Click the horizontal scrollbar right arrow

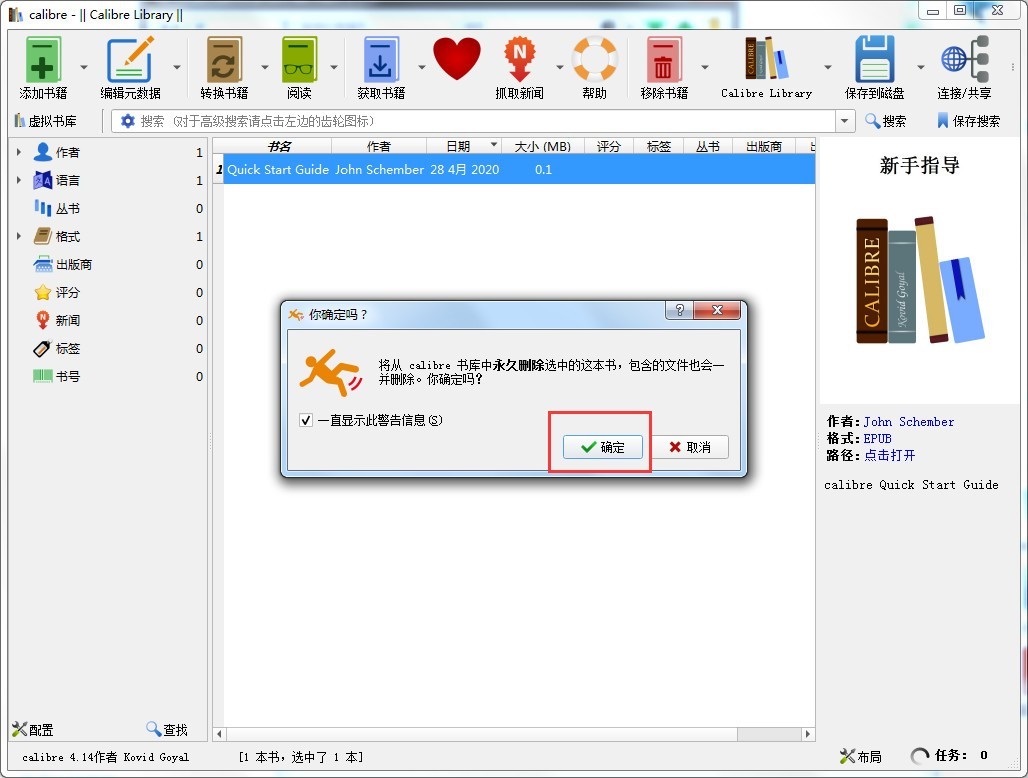click(808, 734)
